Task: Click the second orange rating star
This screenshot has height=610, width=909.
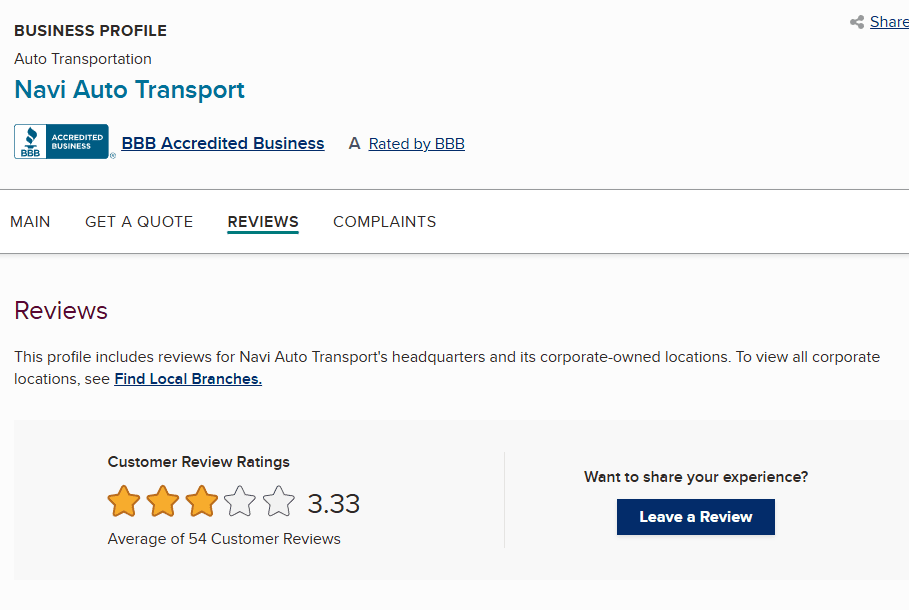Action: coord(163,502)
